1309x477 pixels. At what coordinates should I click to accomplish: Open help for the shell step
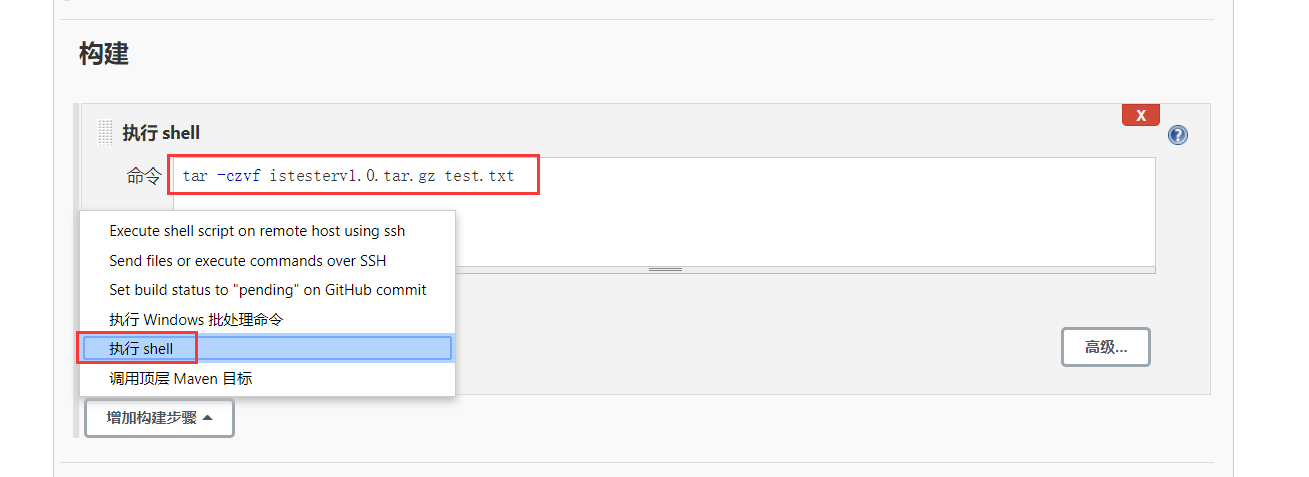[1177, 136]
